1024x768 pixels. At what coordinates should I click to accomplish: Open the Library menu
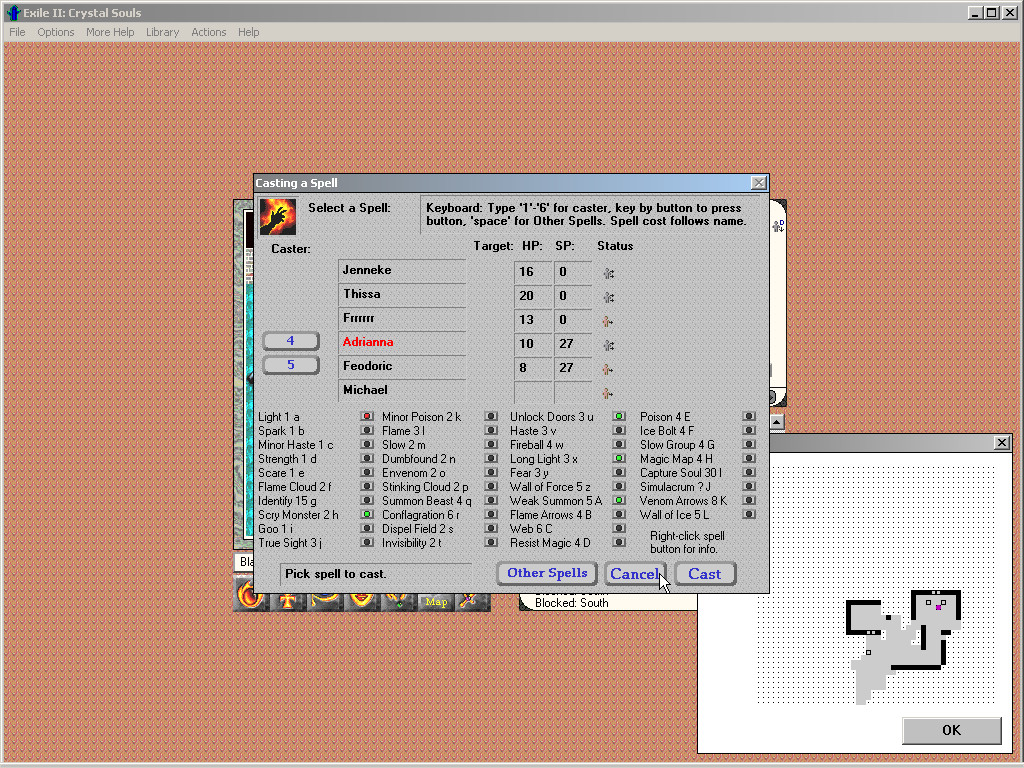(x=162, y=32)
